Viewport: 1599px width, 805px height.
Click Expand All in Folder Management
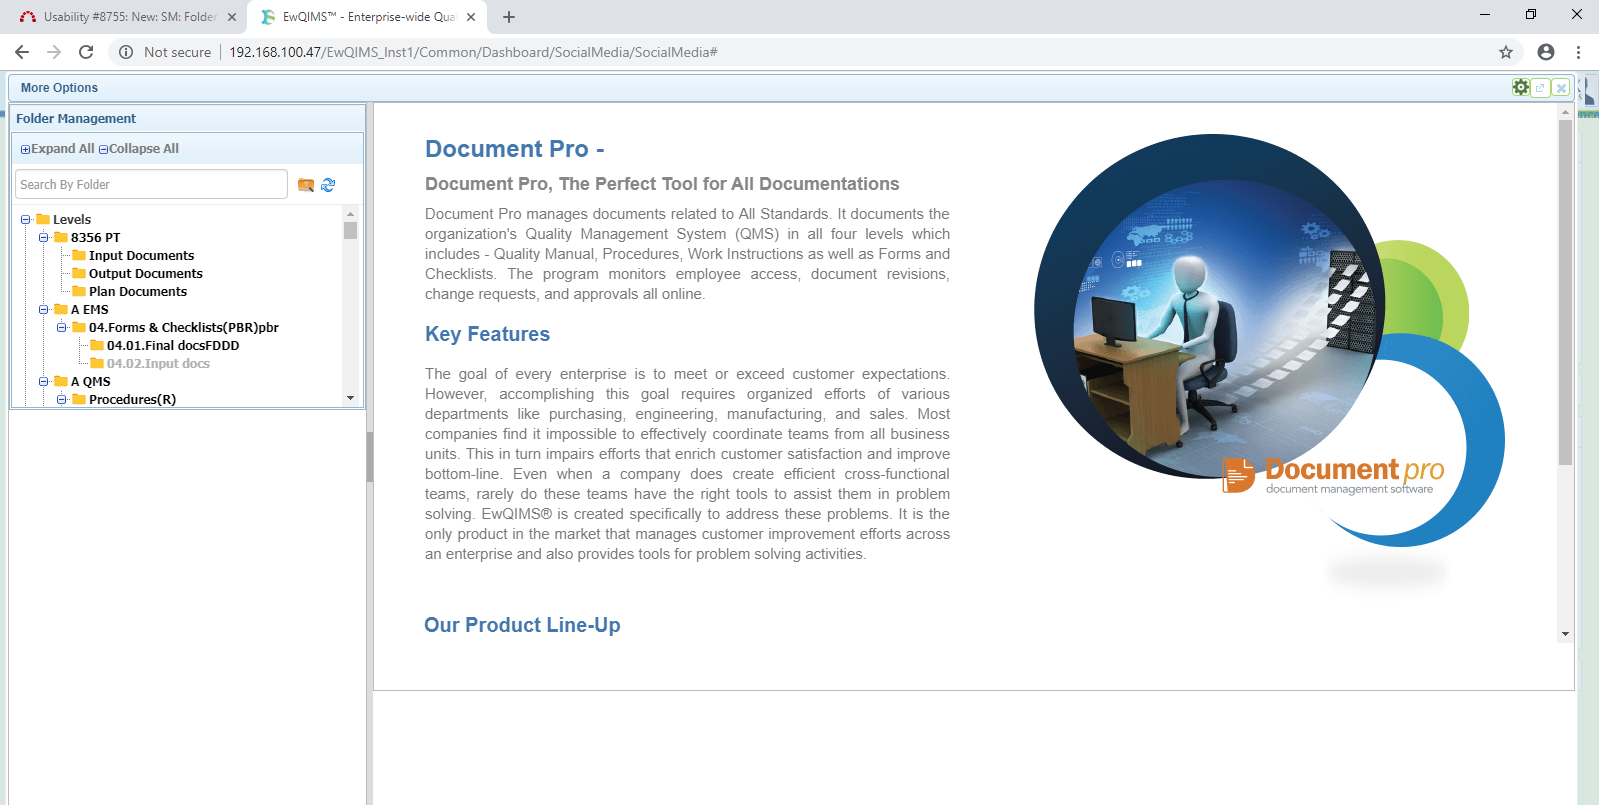pos(58,149)
